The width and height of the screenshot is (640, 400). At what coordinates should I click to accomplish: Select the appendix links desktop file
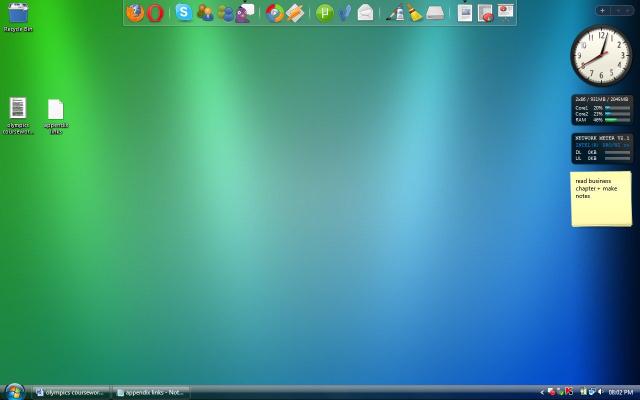pyautogui.click(x=56, y=117)
